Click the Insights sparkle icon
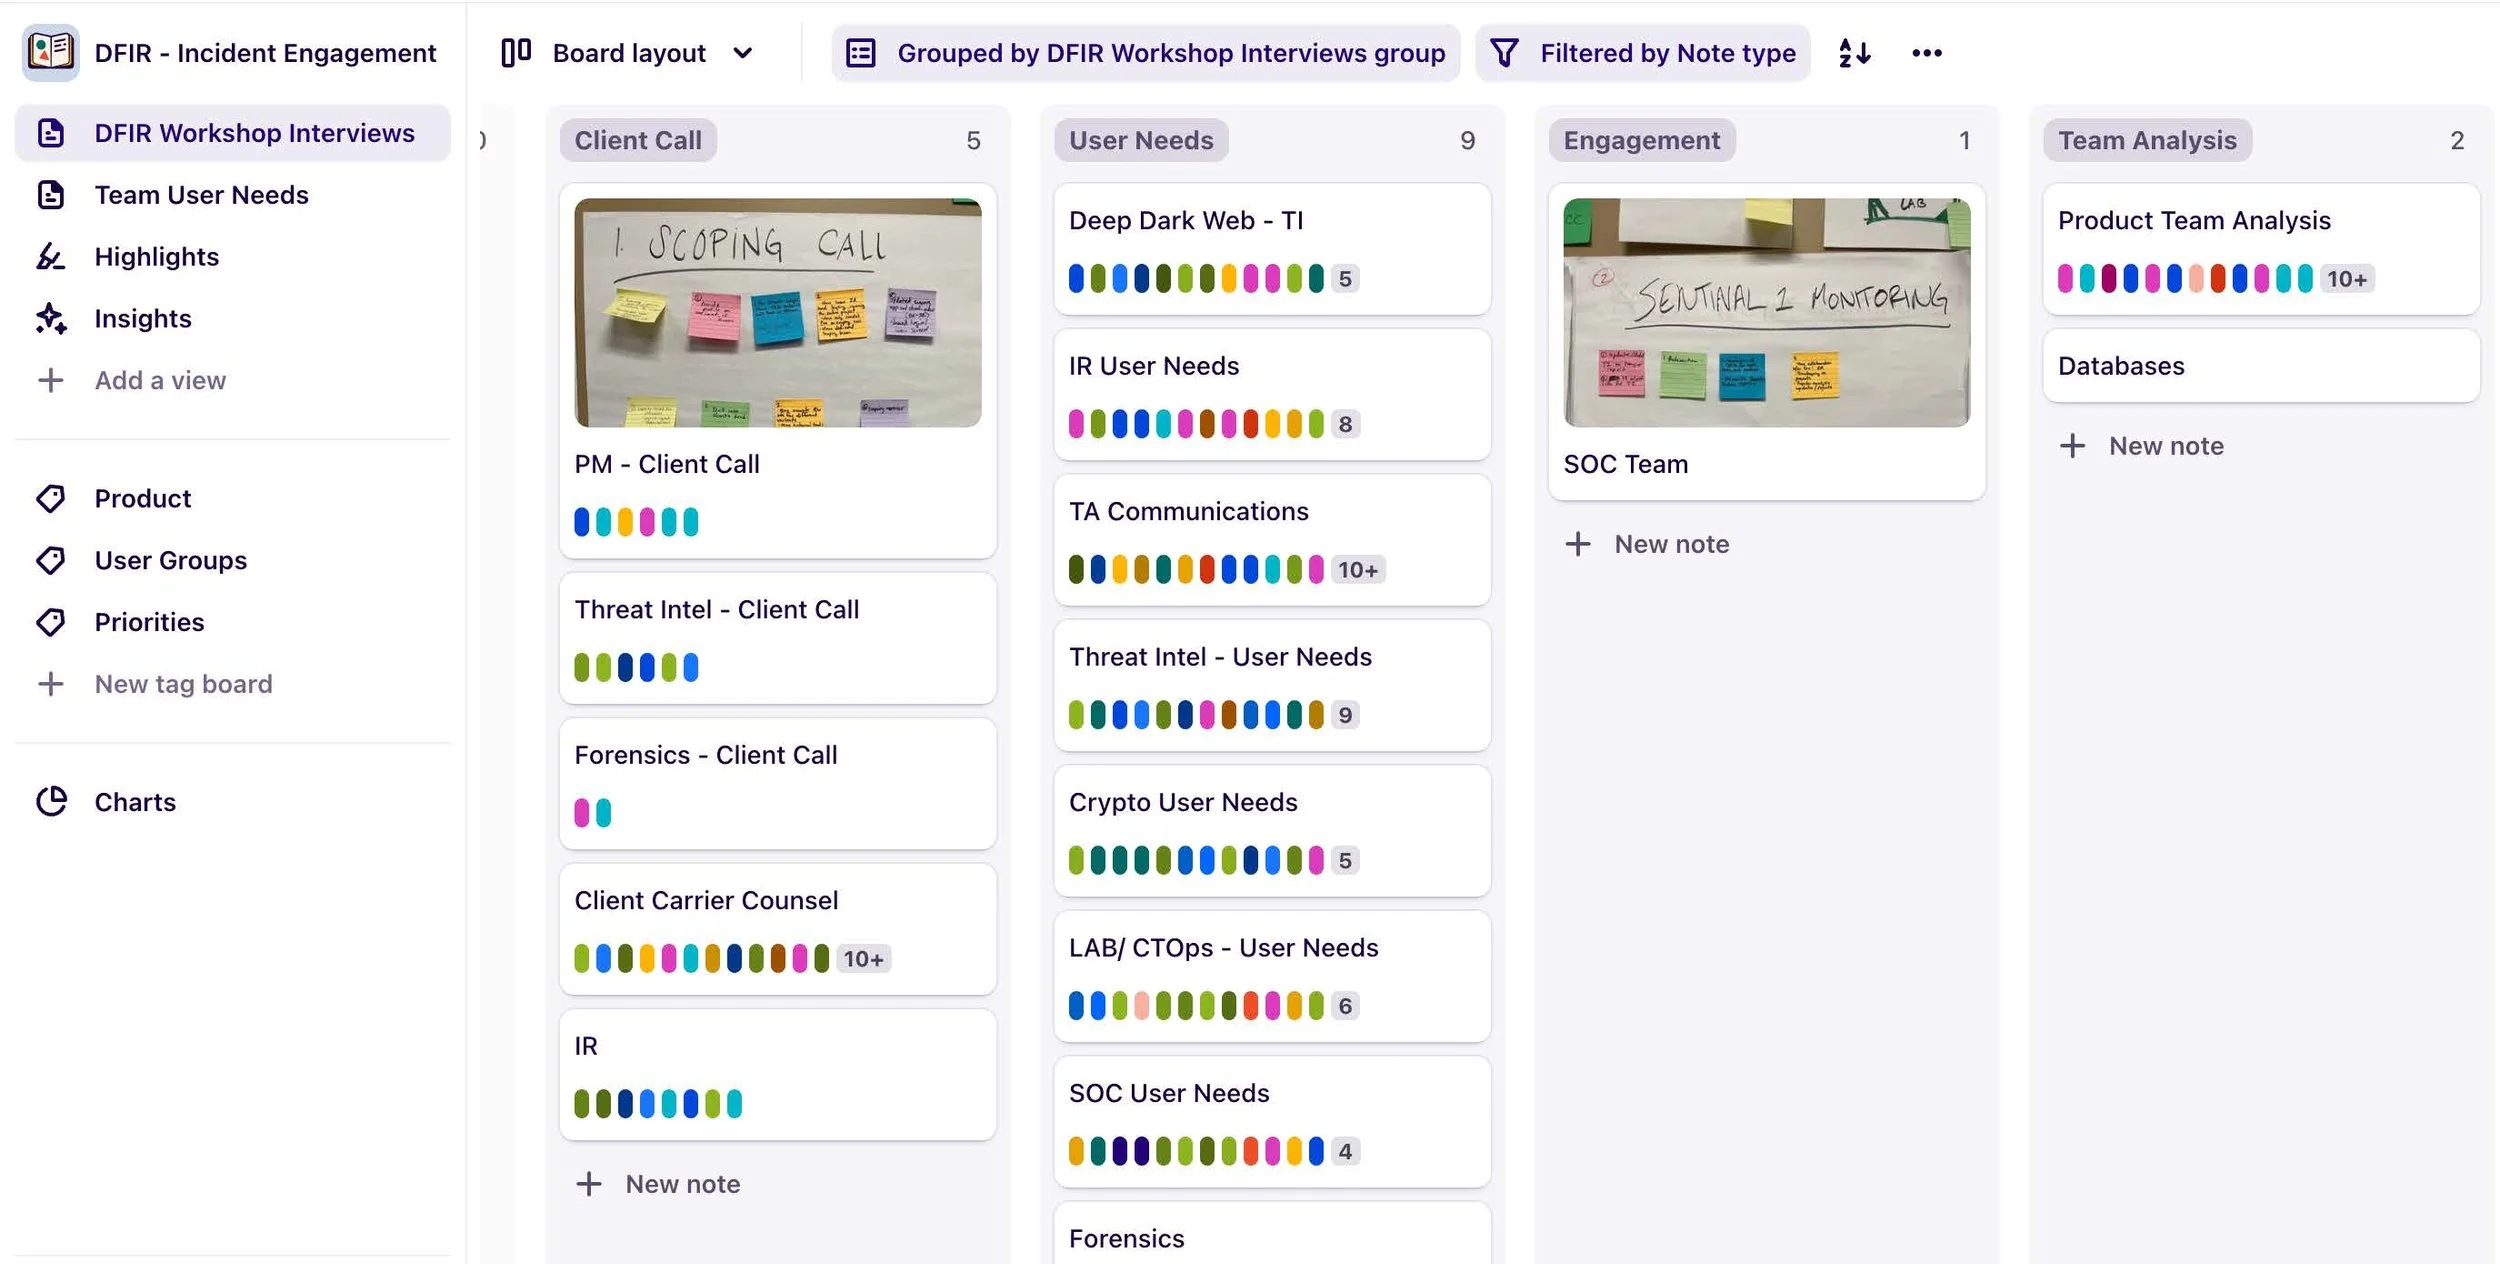 [51, 319]
